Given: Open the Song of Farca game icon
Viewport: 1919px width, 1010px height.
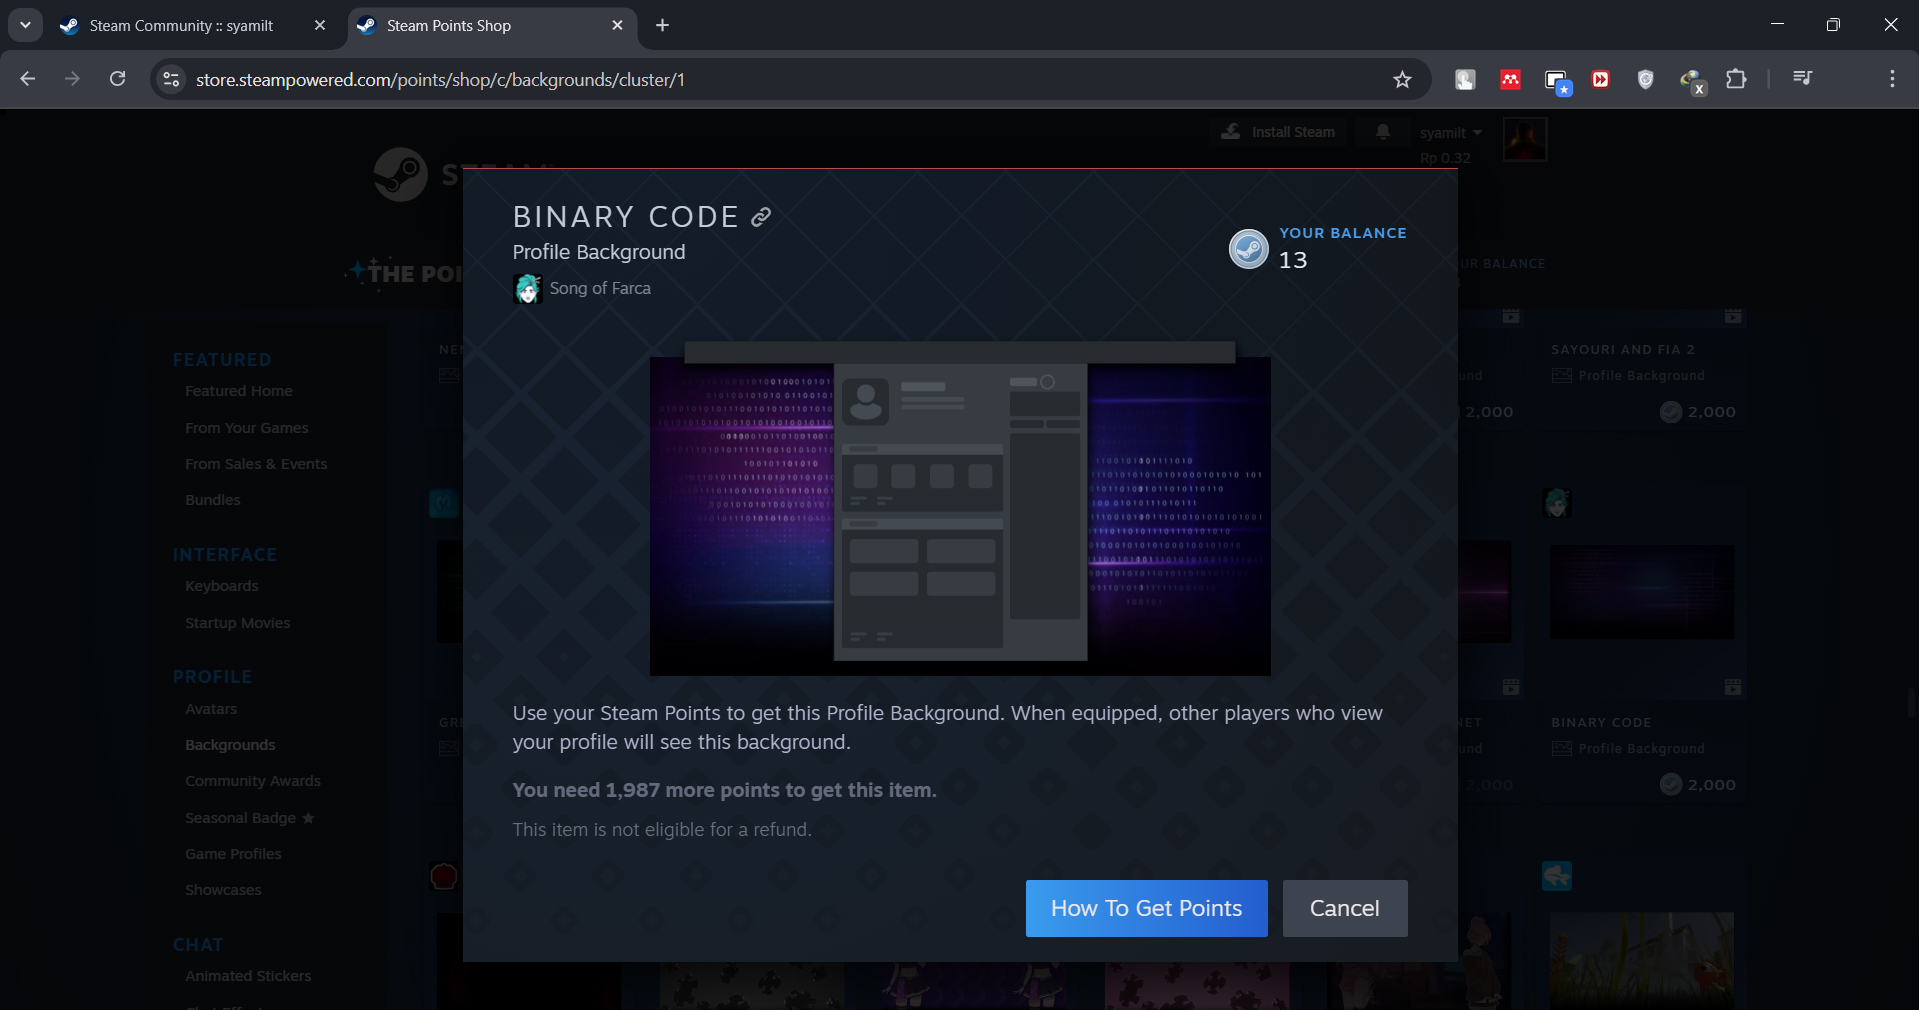Looking at the screenshot, I should coord(528,289).
